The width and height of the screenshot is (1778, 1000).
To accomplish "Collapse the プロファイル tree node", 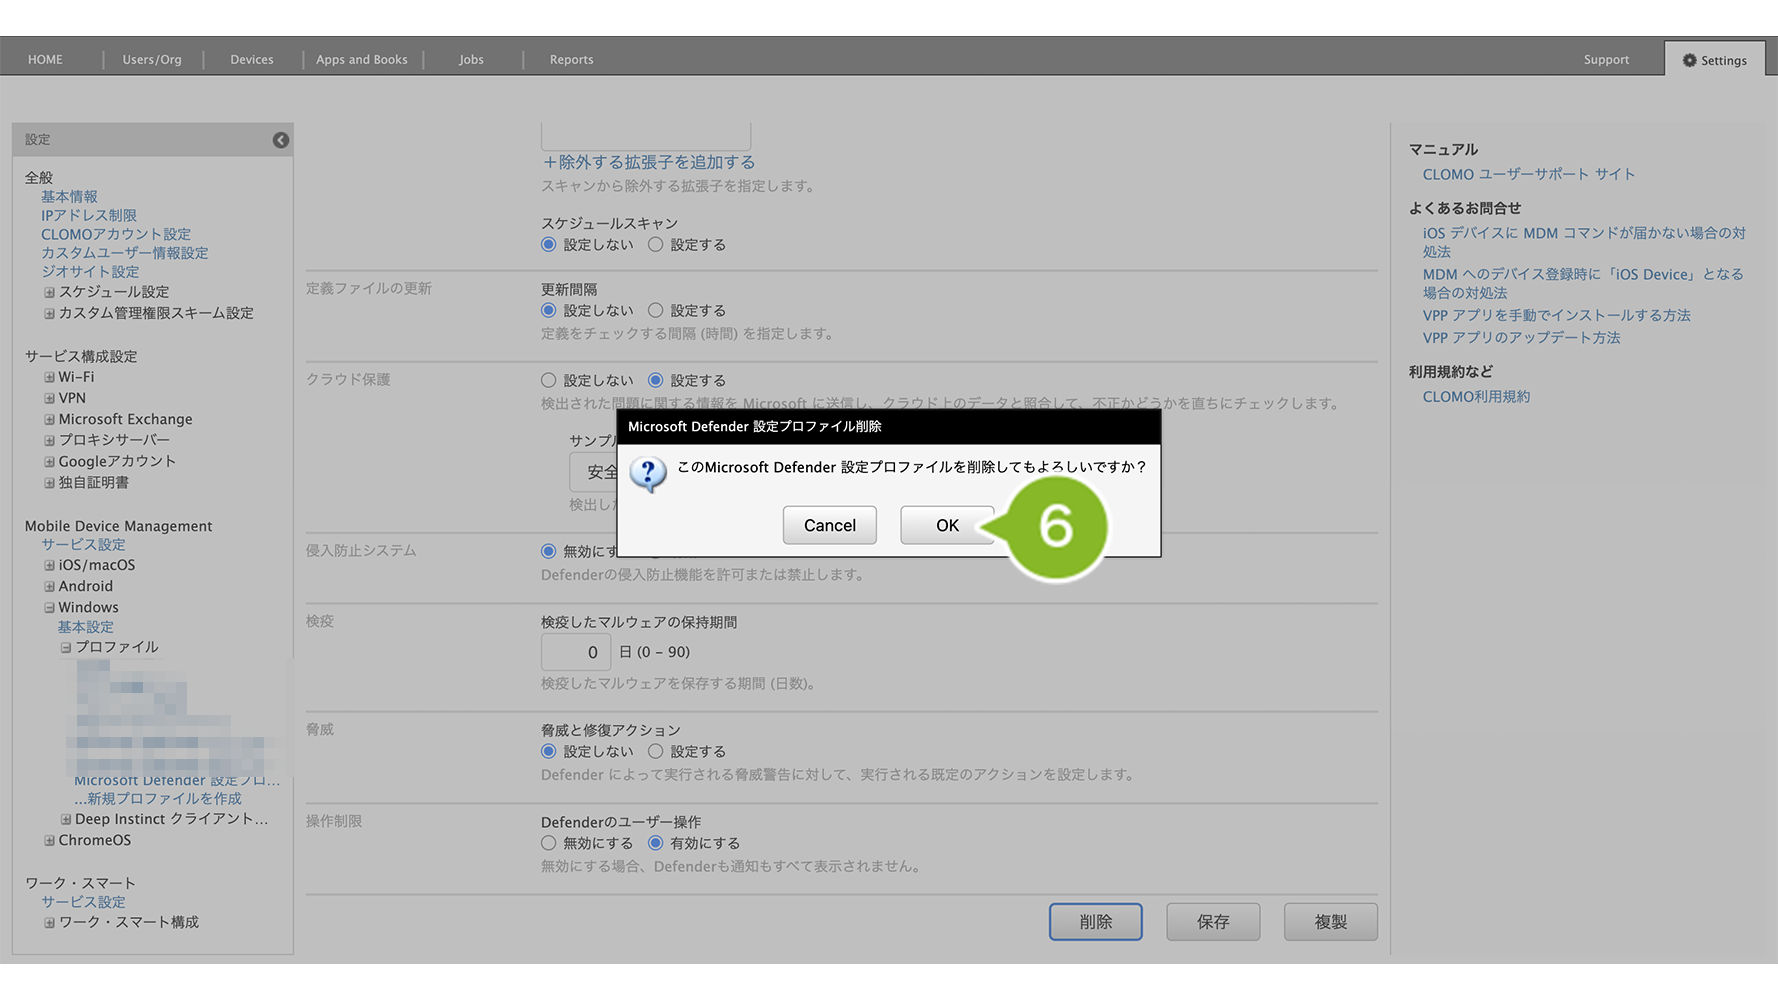I will point(66,647).
